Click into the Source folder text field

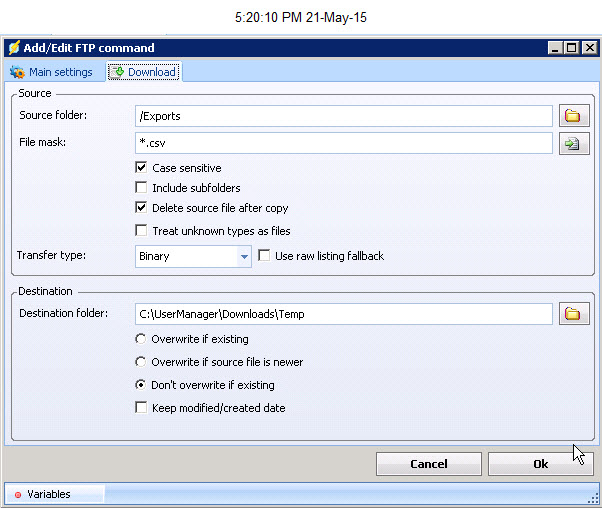343,116
